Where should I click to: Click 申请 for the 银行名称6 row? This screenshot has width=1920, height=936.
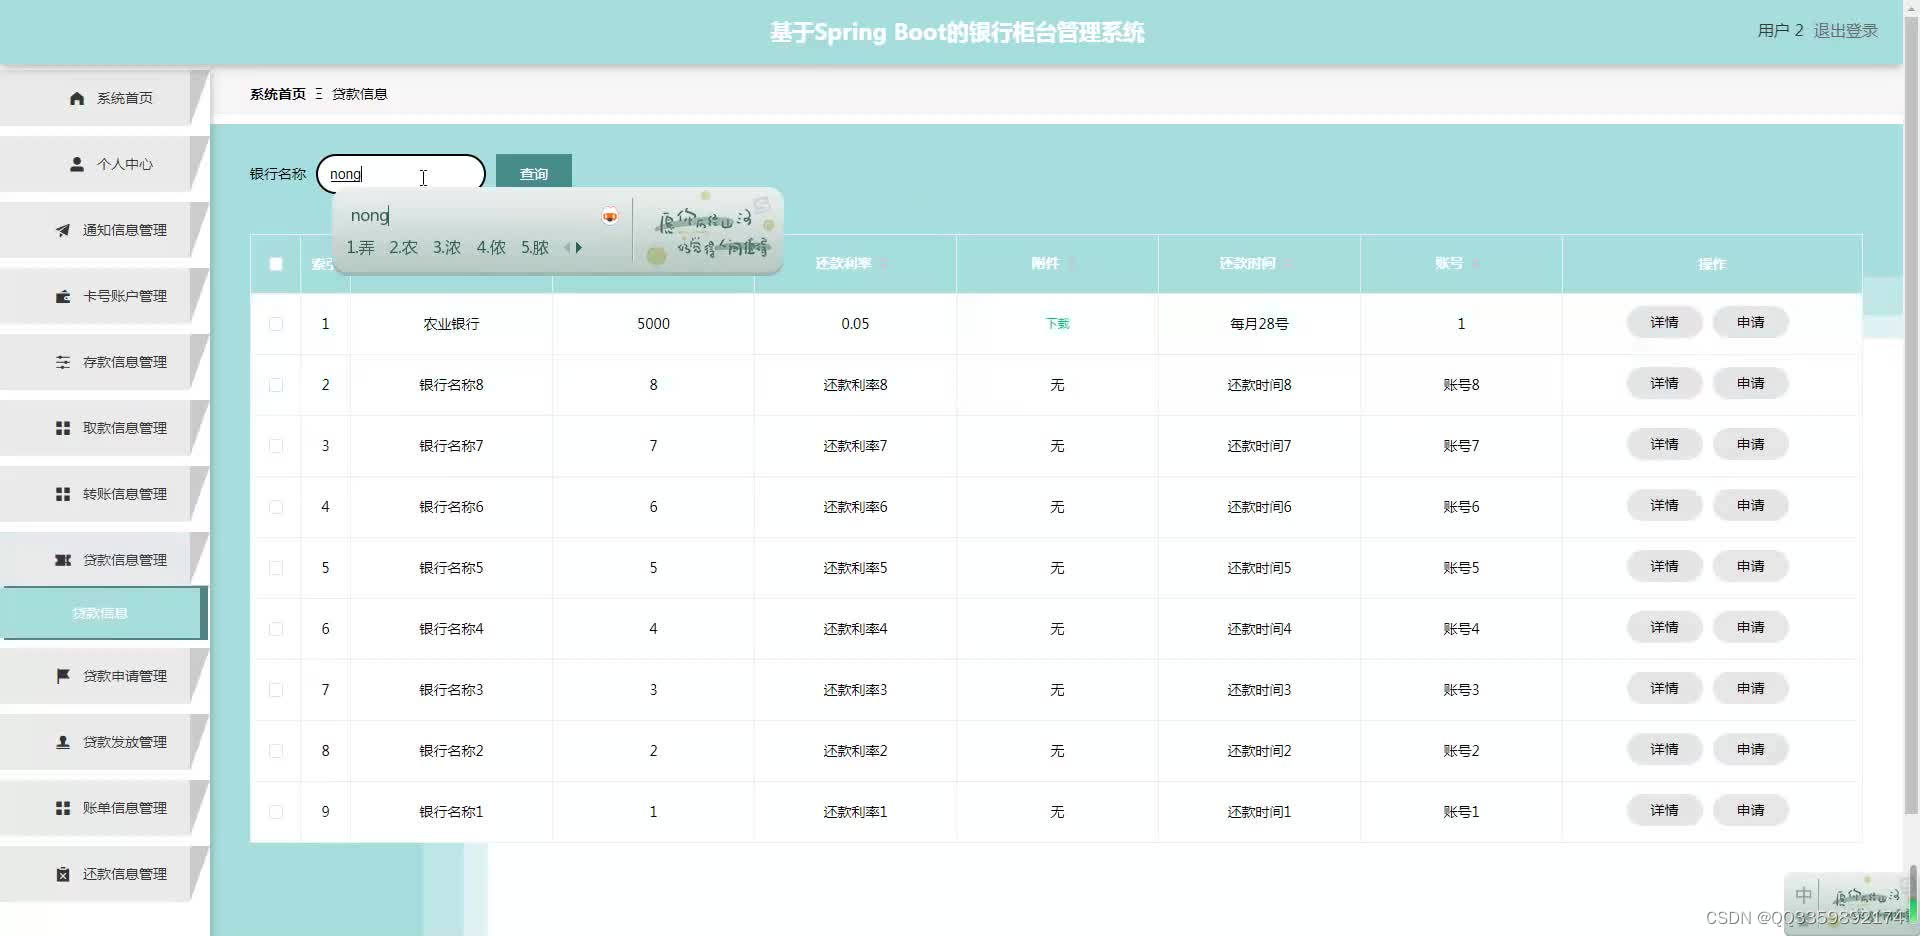tap(1750, 506)
